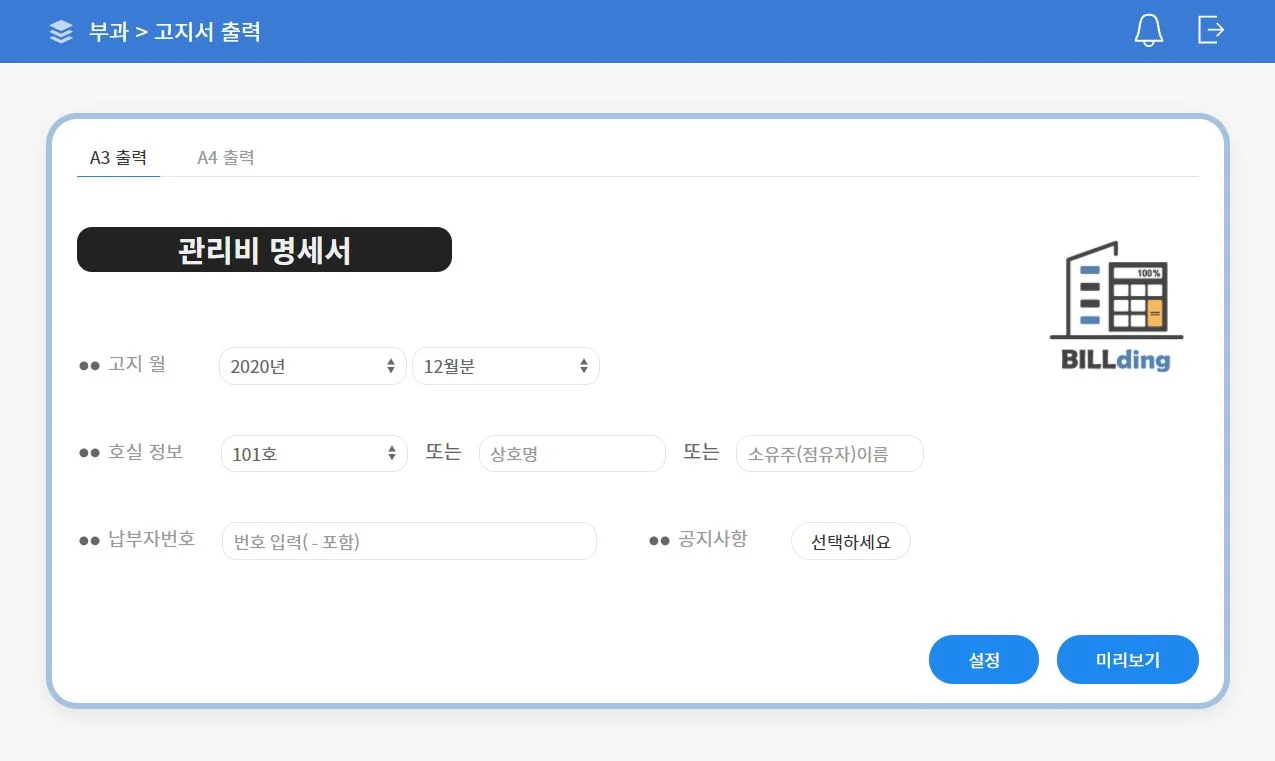Image resolution: width=1275 pixels, height=761 pixels.
Task: Click the BILLding building calculator logo
Action: pyautogui.click(x=1116, y=306)
